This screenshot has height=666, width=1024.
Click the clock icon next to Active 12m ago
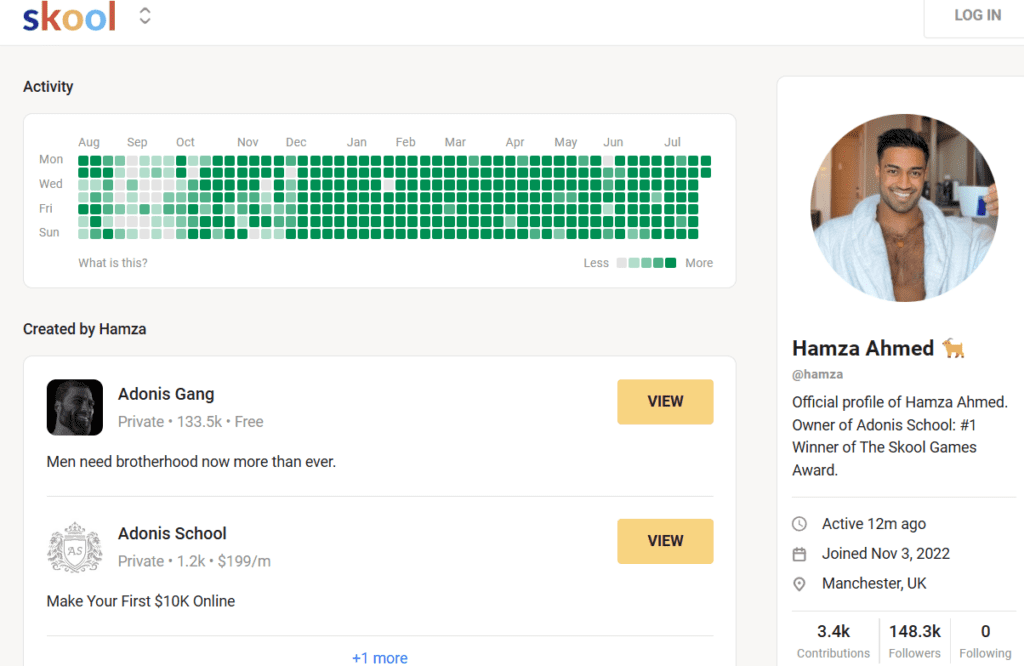pyautogui.click(x=799, y=524)
